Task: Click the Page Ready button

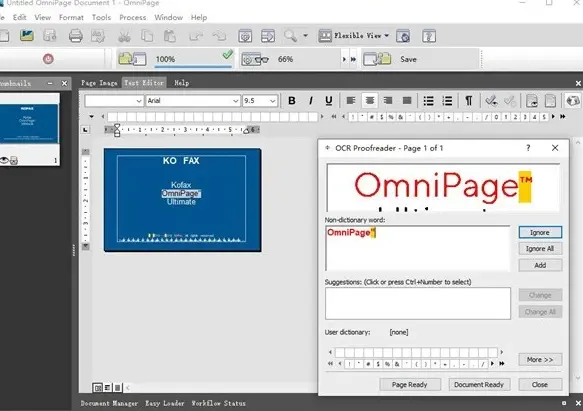Action: [x=410, y=385]
